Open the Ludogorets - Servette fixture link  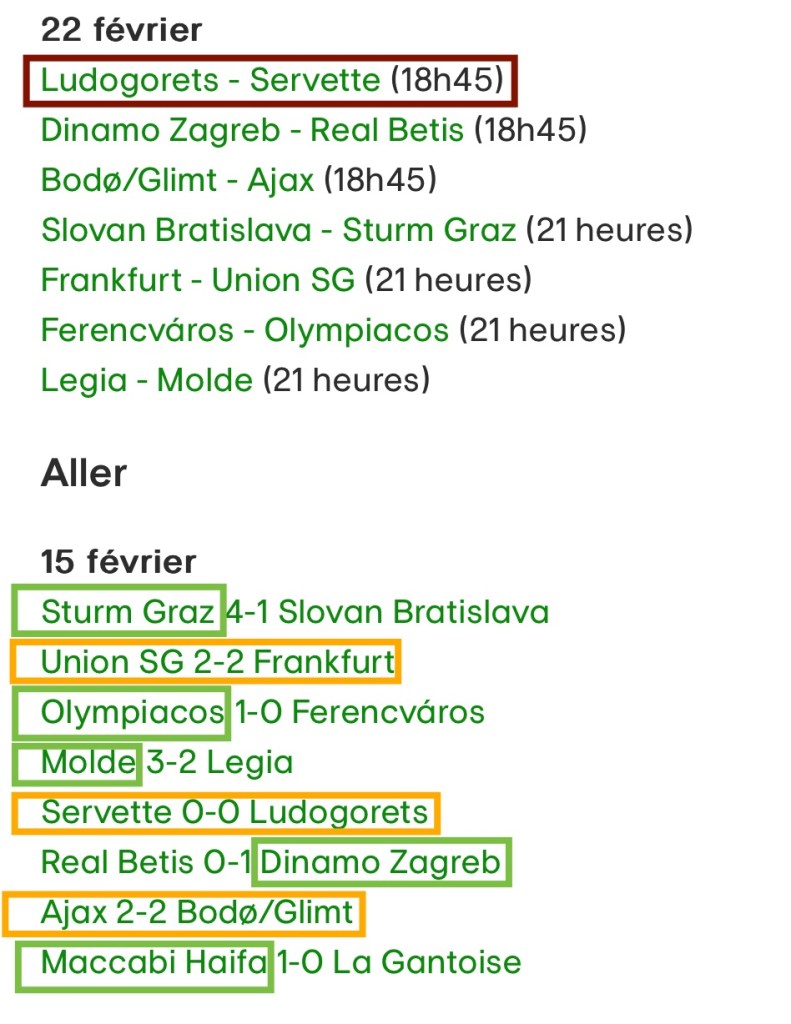tap(211, 80)
